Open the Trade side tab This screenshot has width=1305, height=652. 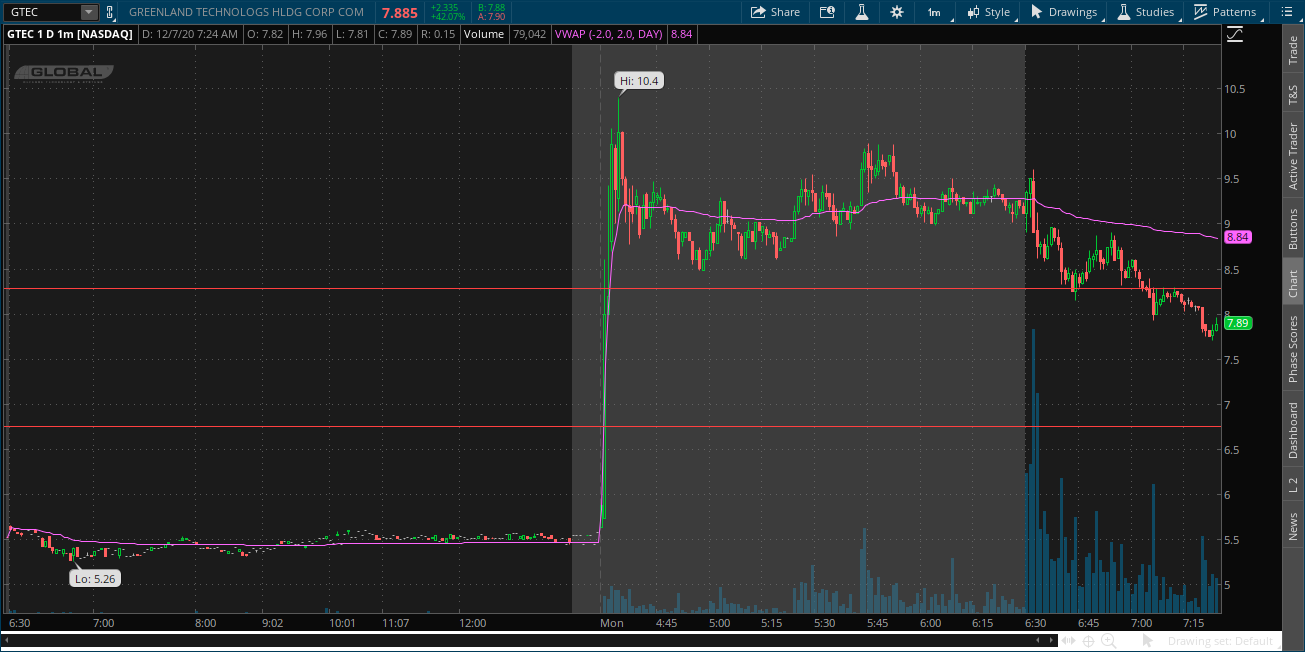pos(1293,50)
